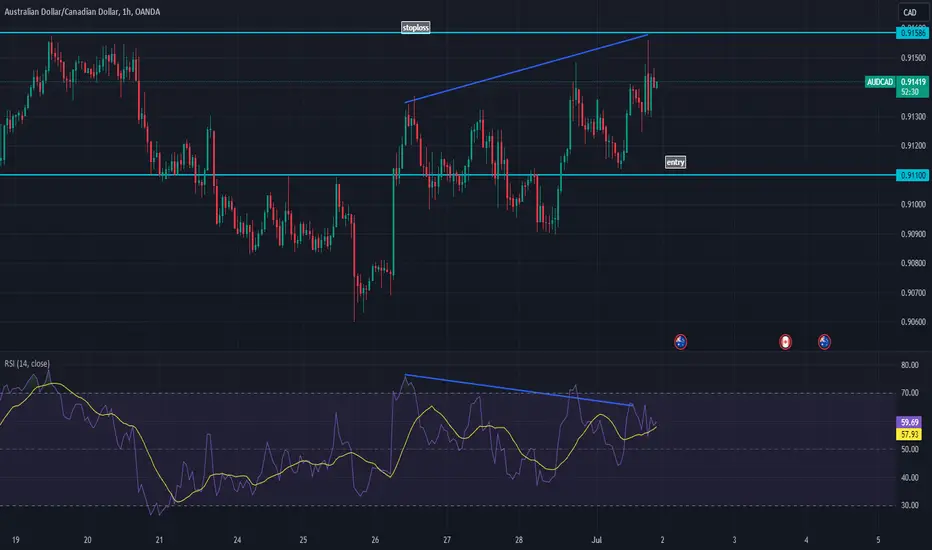Click 0.91300 on the price axis
The width and height of the screenshot is (932, 550).
(x=913, y=117)
